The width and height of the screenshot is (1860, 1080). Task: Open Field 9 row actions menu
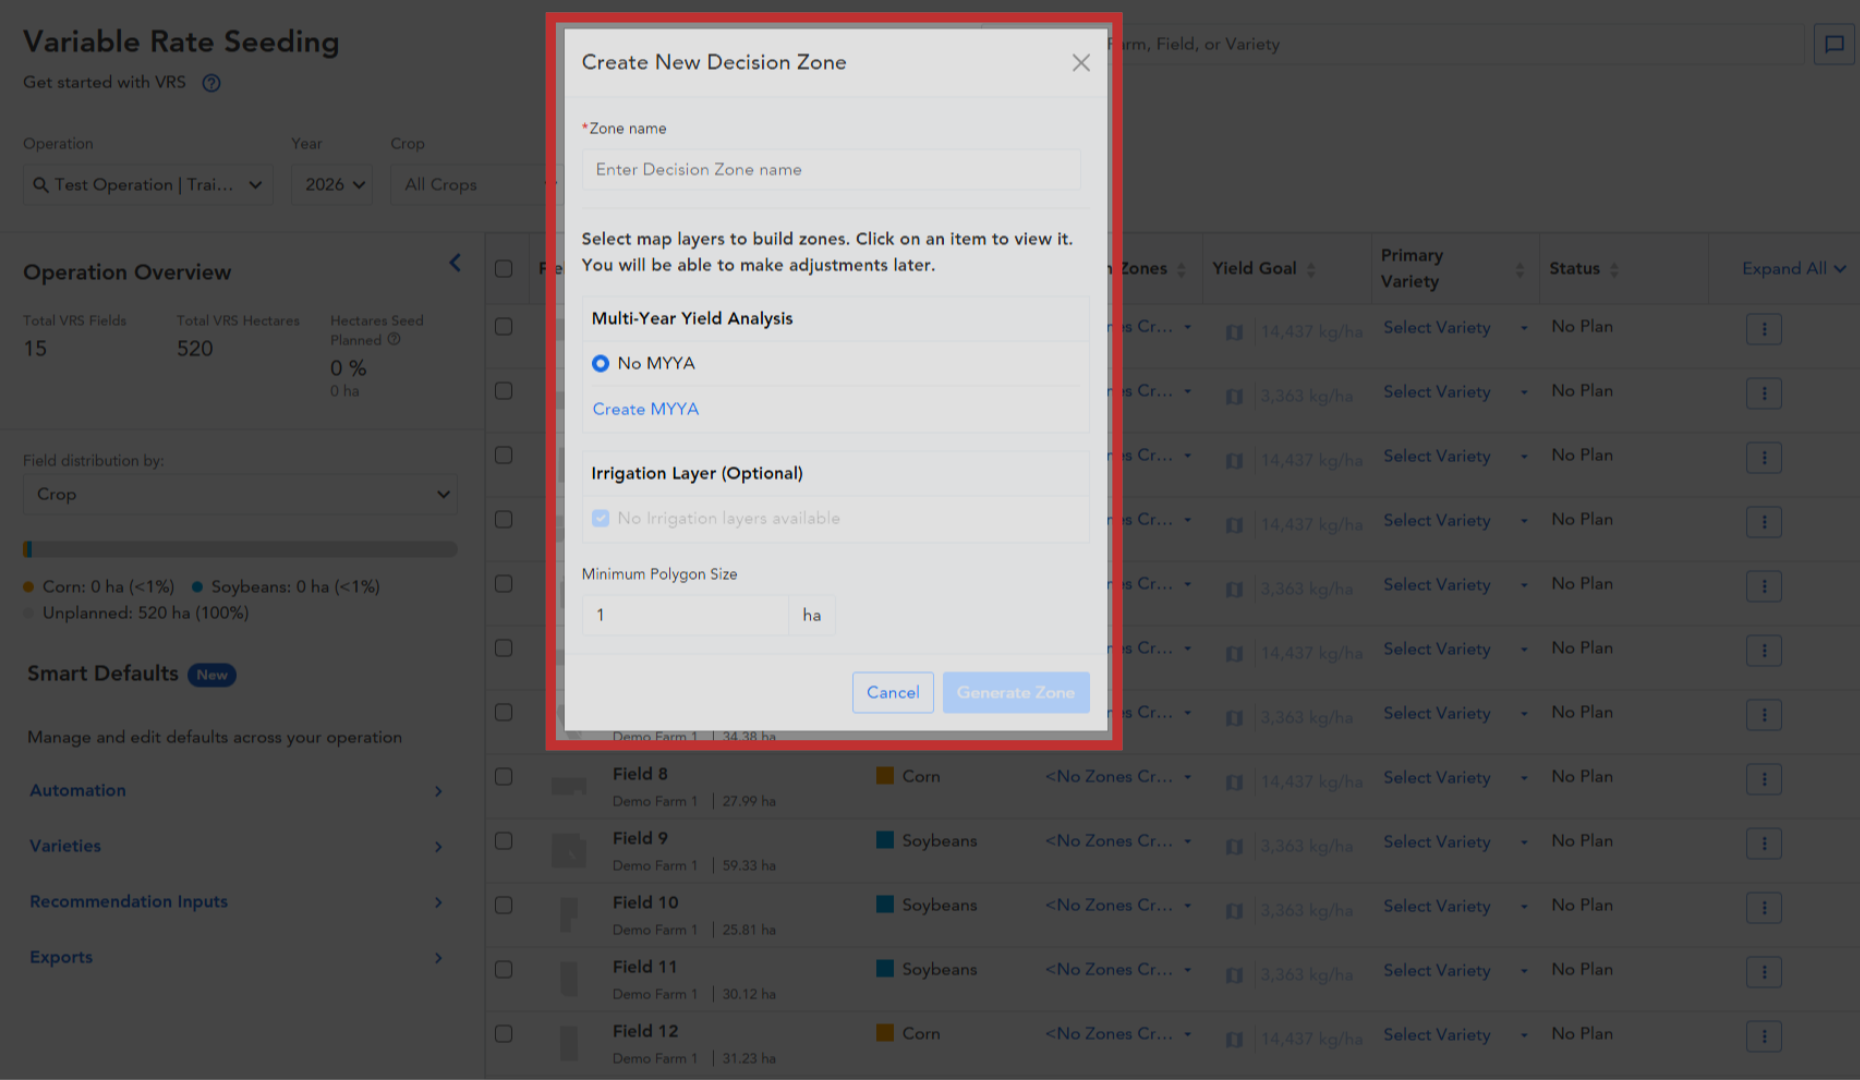pos(1764,843)
